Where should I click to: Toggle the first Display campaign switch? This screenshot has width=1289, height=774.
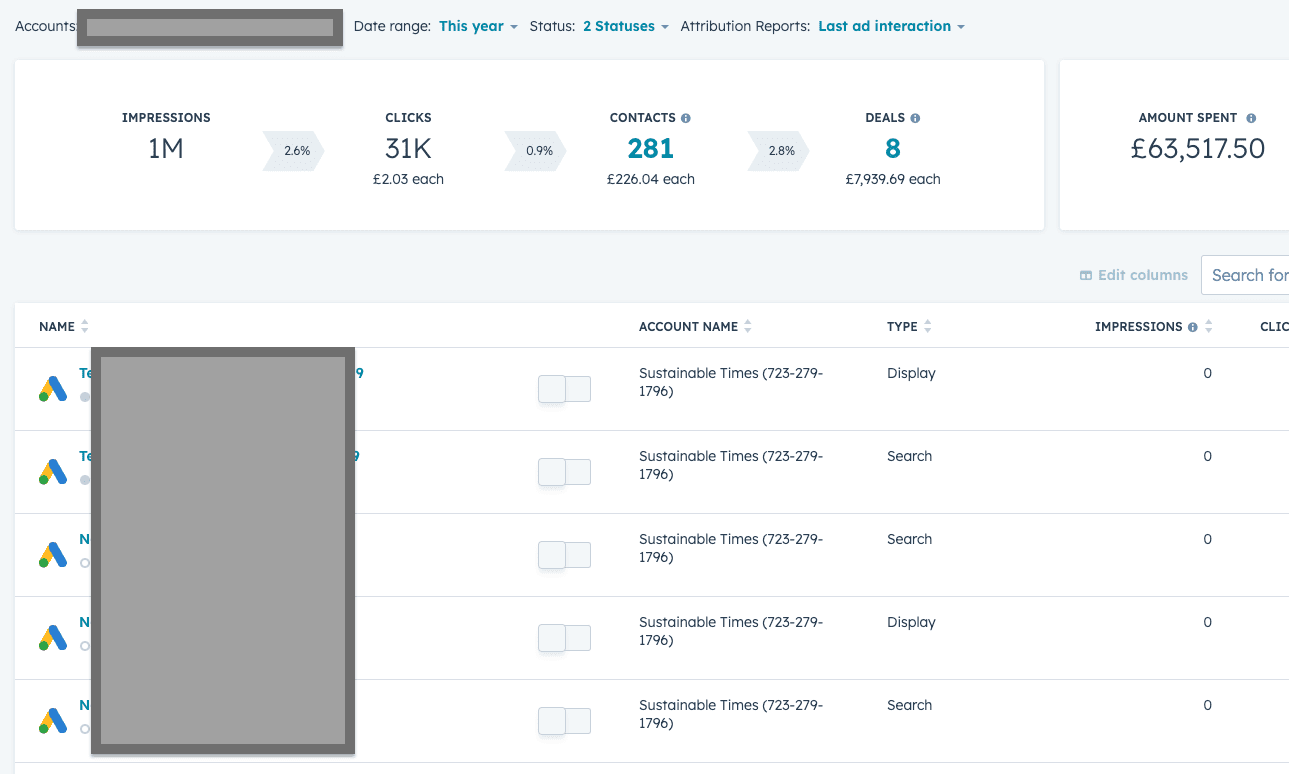[x=564, y=389]
